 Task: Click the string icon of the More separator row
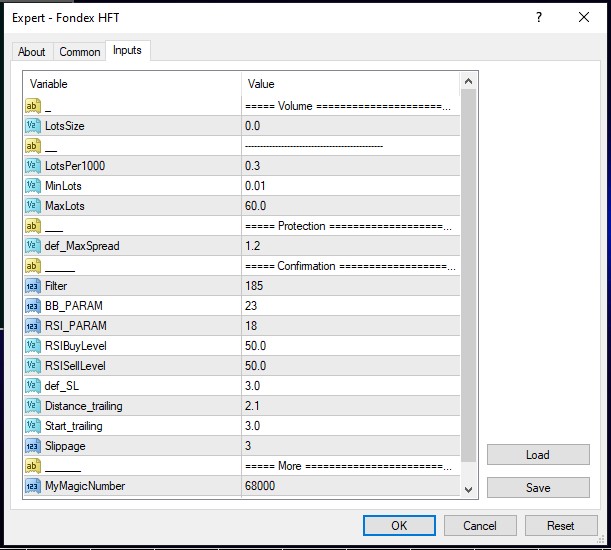(x=33, y=466)
